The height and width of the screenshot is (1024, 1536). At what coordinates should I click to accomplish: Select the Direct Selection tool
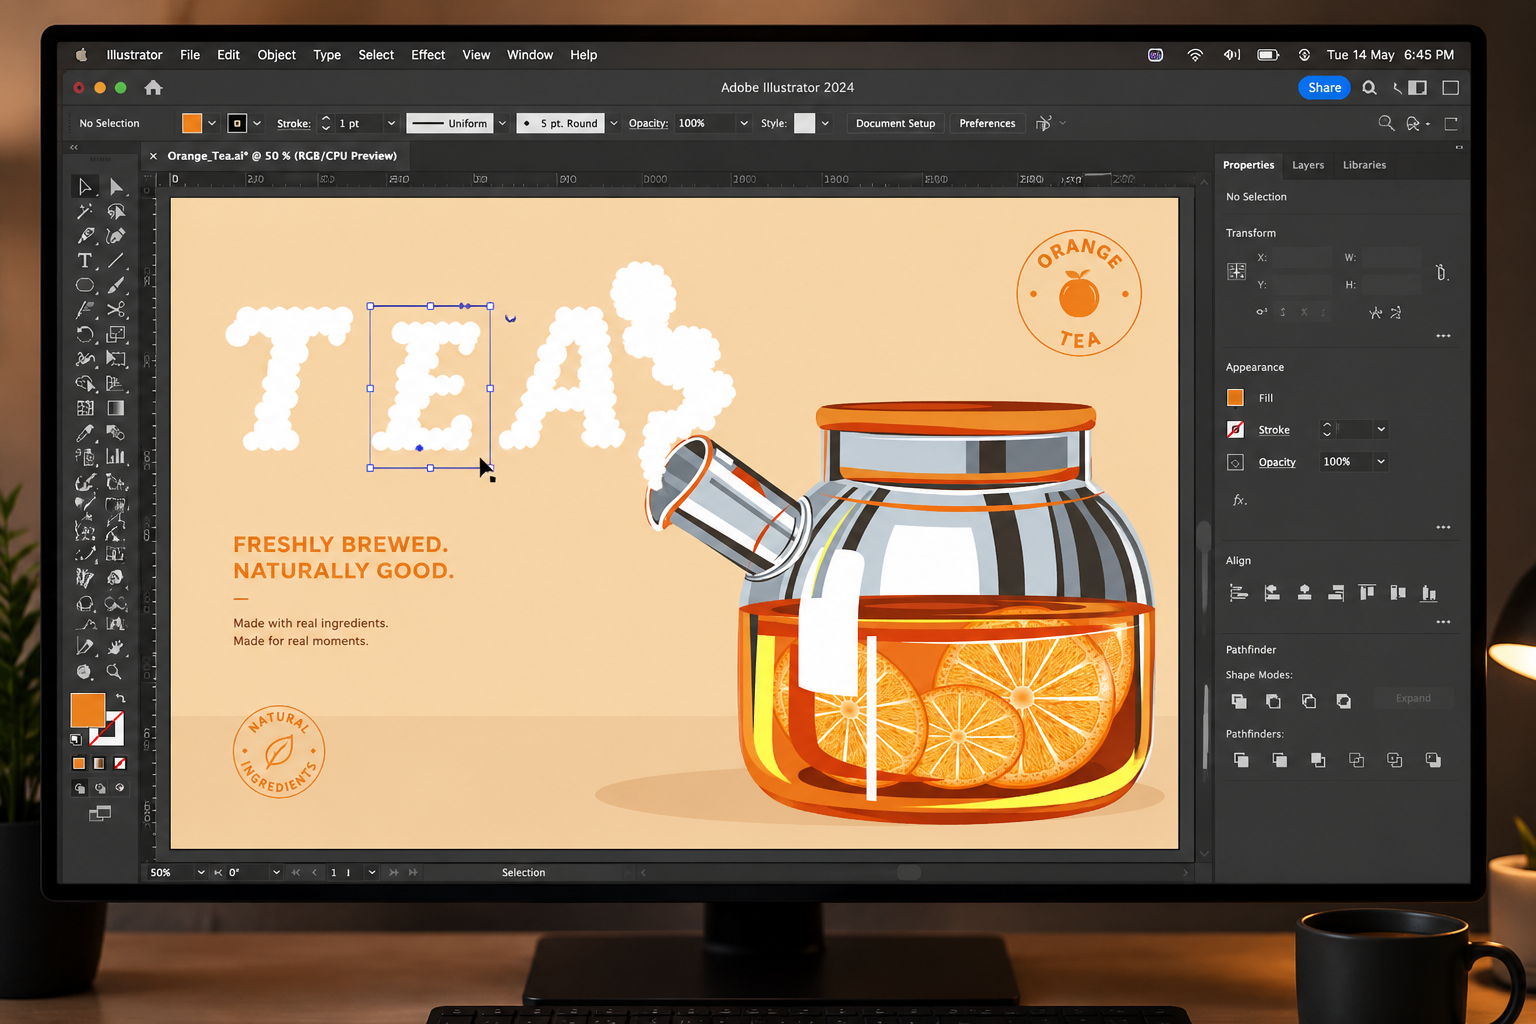pyautogui.click(x=116, y=187)
